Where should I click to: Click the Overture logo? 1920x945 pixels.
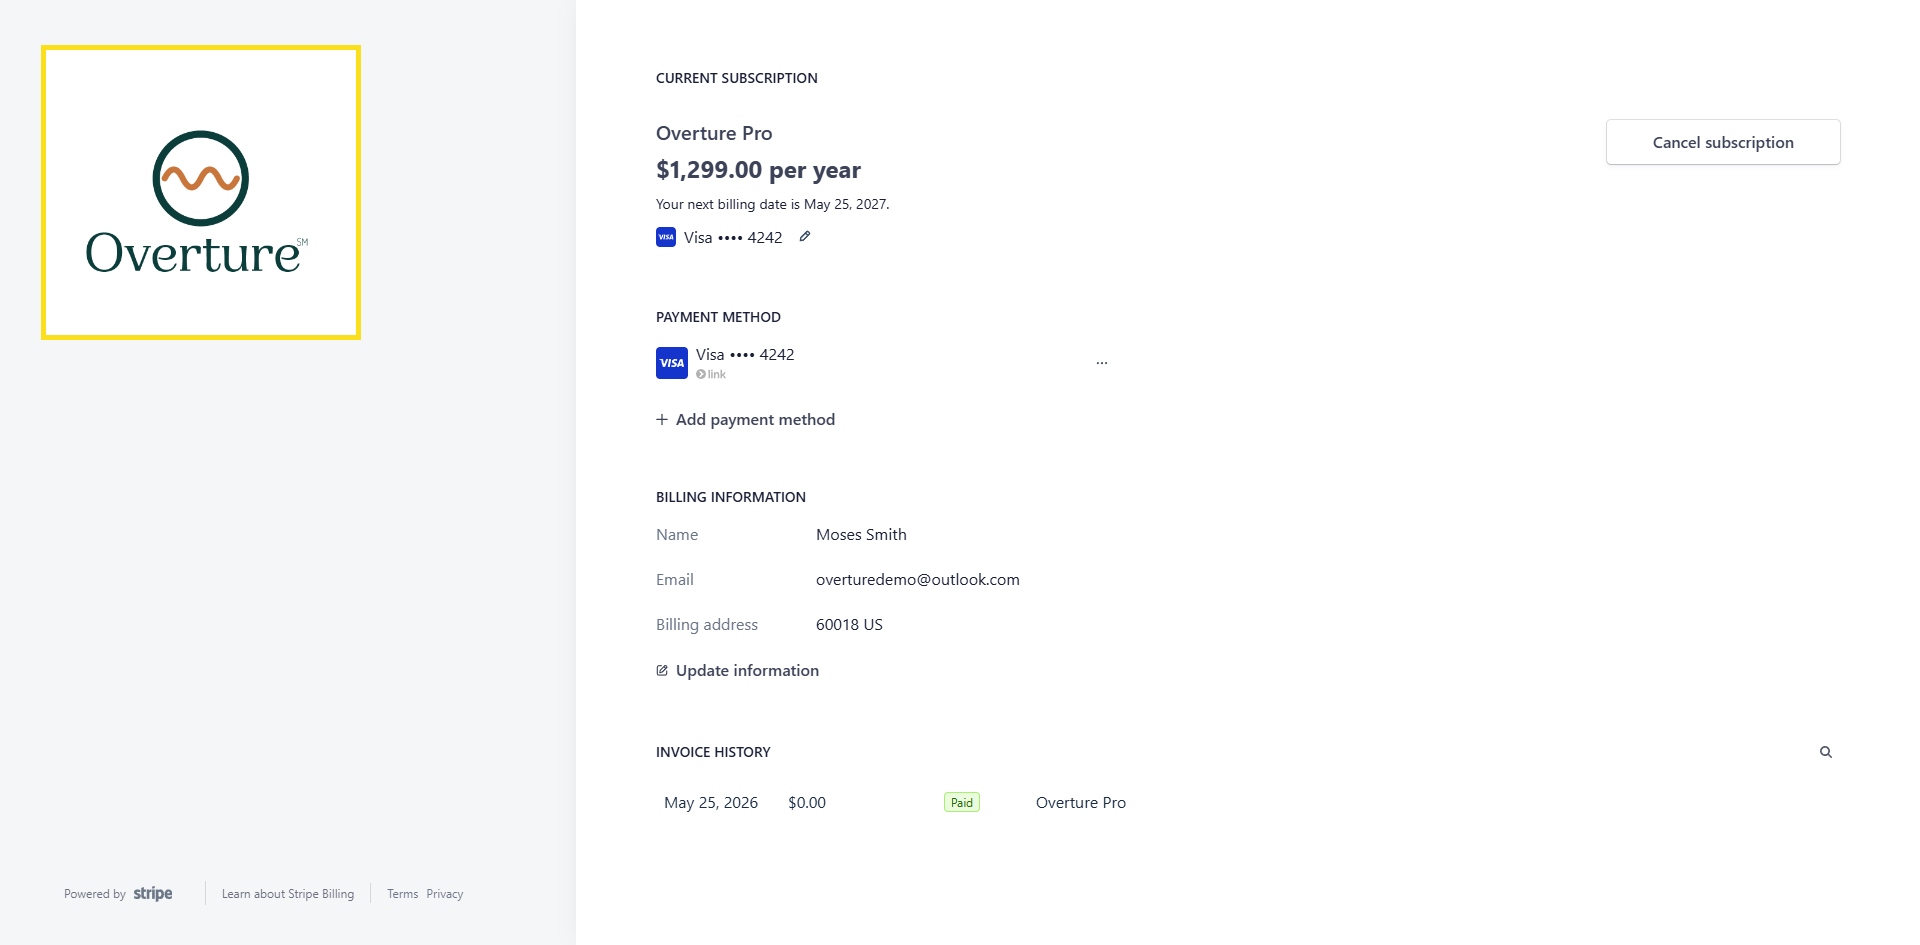click(200, 192)
